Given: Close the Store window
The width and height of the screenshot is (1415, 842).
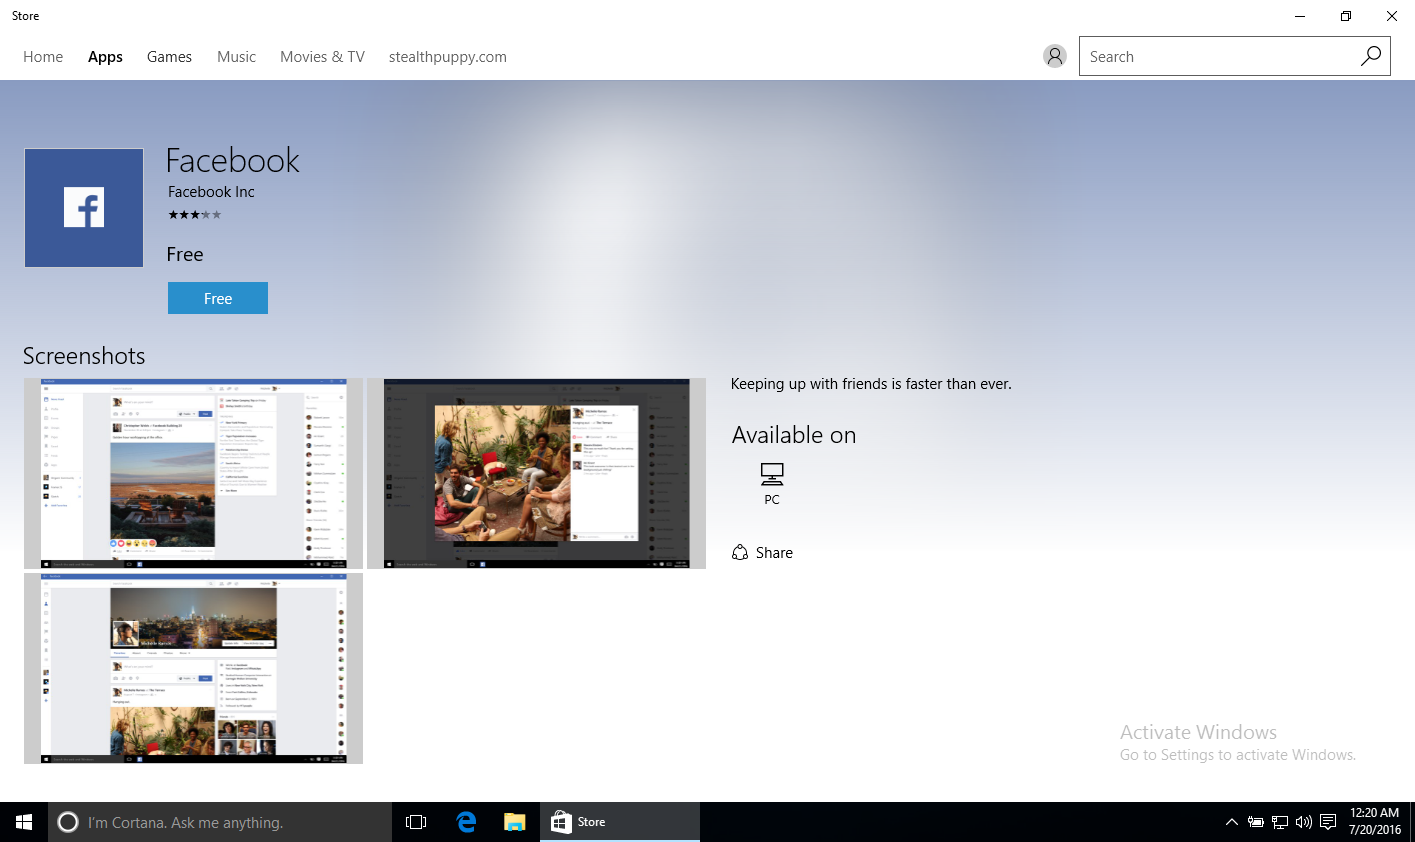Looking at the screenshot, I should [1392, 16].
